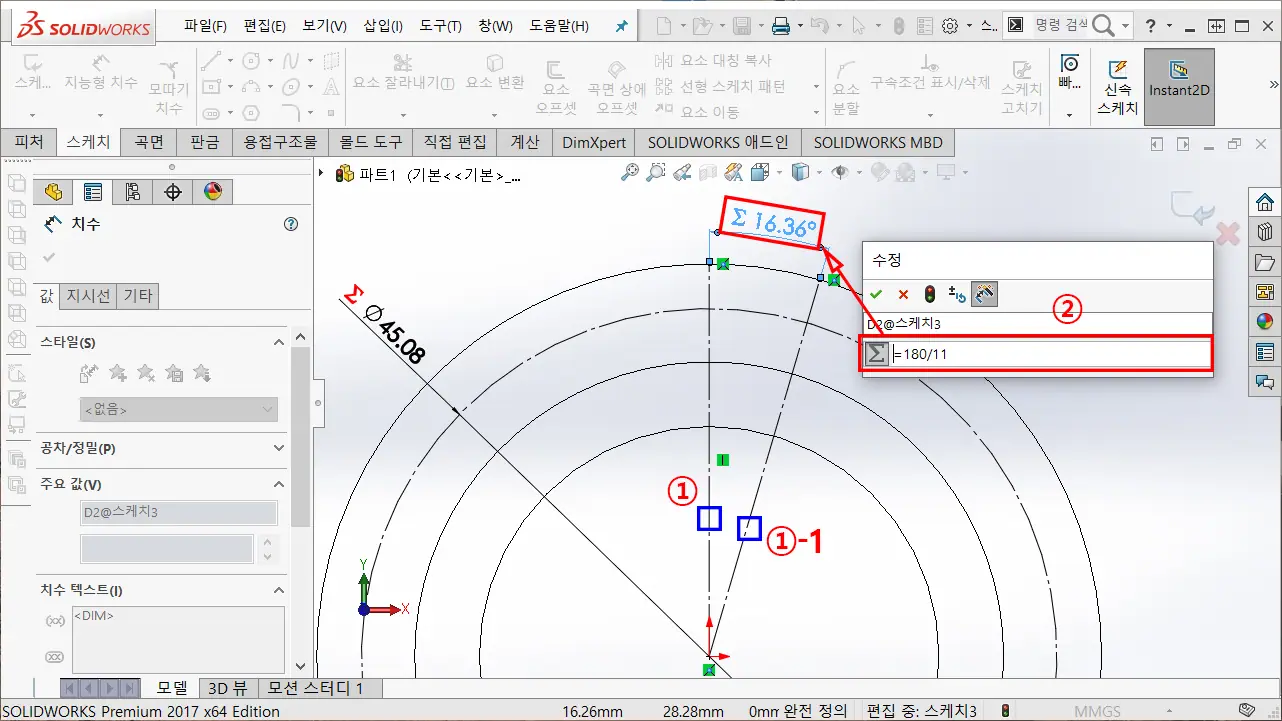Open the 삽입(I) menu
This screenshot has height=721, width=1282.
(383, 26)
